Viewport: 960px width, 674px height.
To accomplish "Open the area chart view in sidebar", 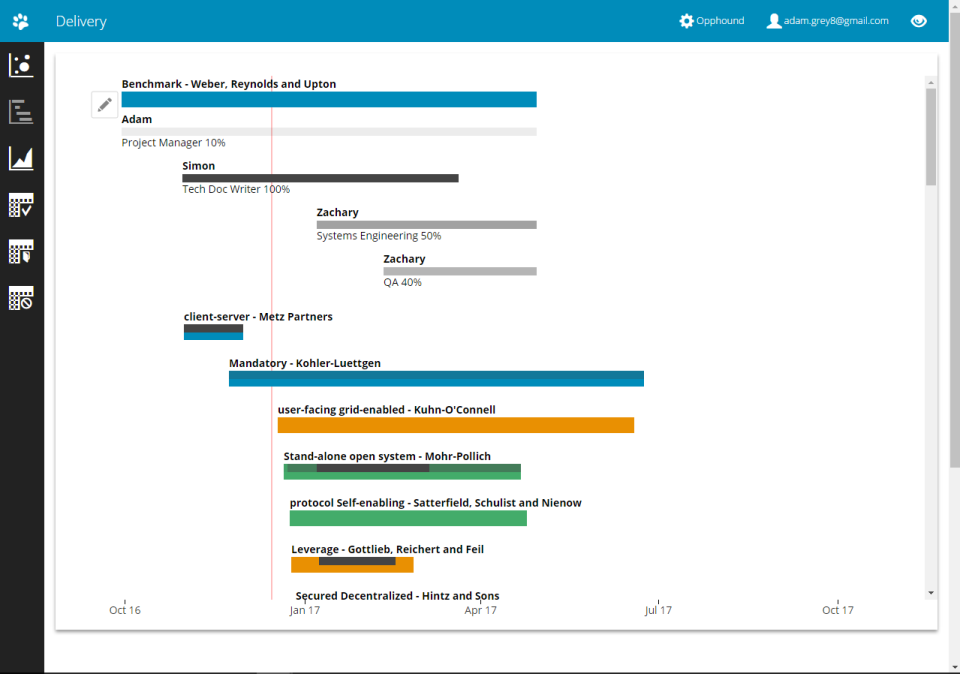I will point(21,158).
